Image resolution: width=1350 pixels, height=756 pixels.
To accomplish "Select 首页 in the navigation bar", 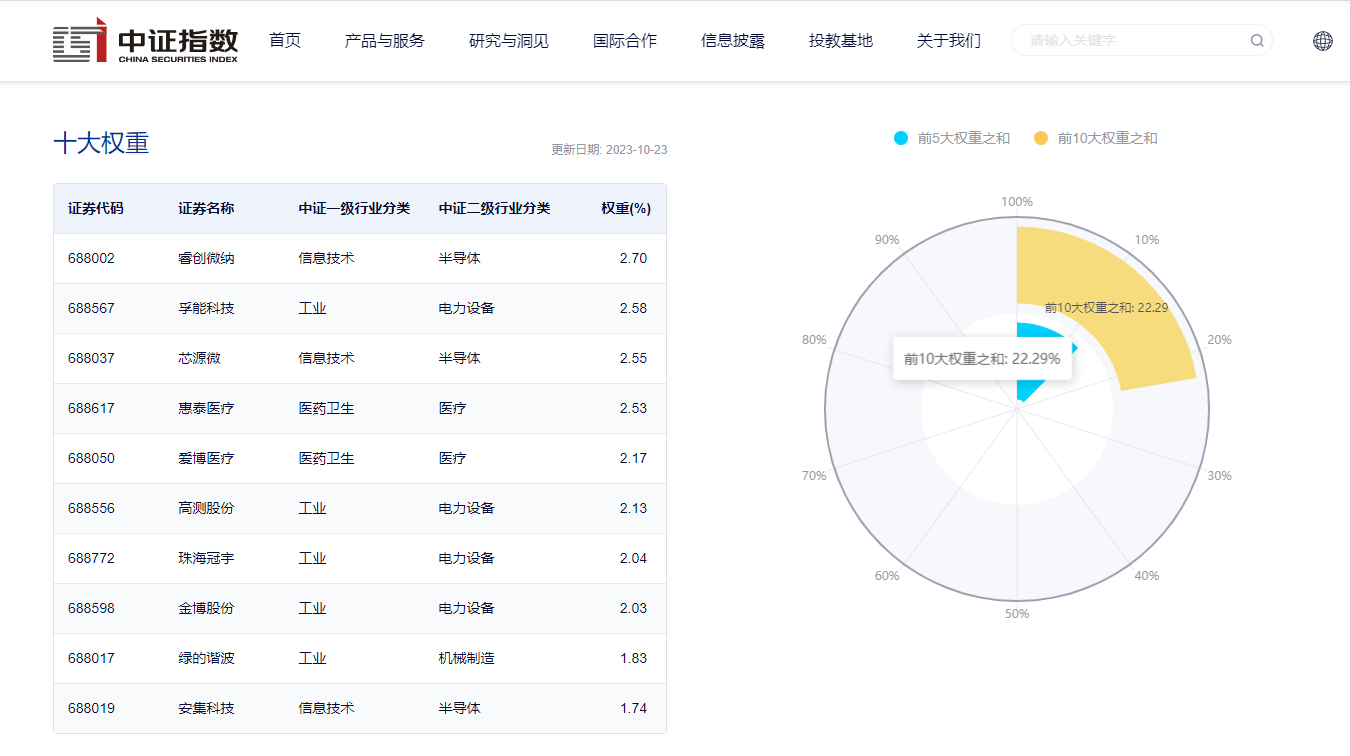I will pyautogui.click(x=284, y=41).
